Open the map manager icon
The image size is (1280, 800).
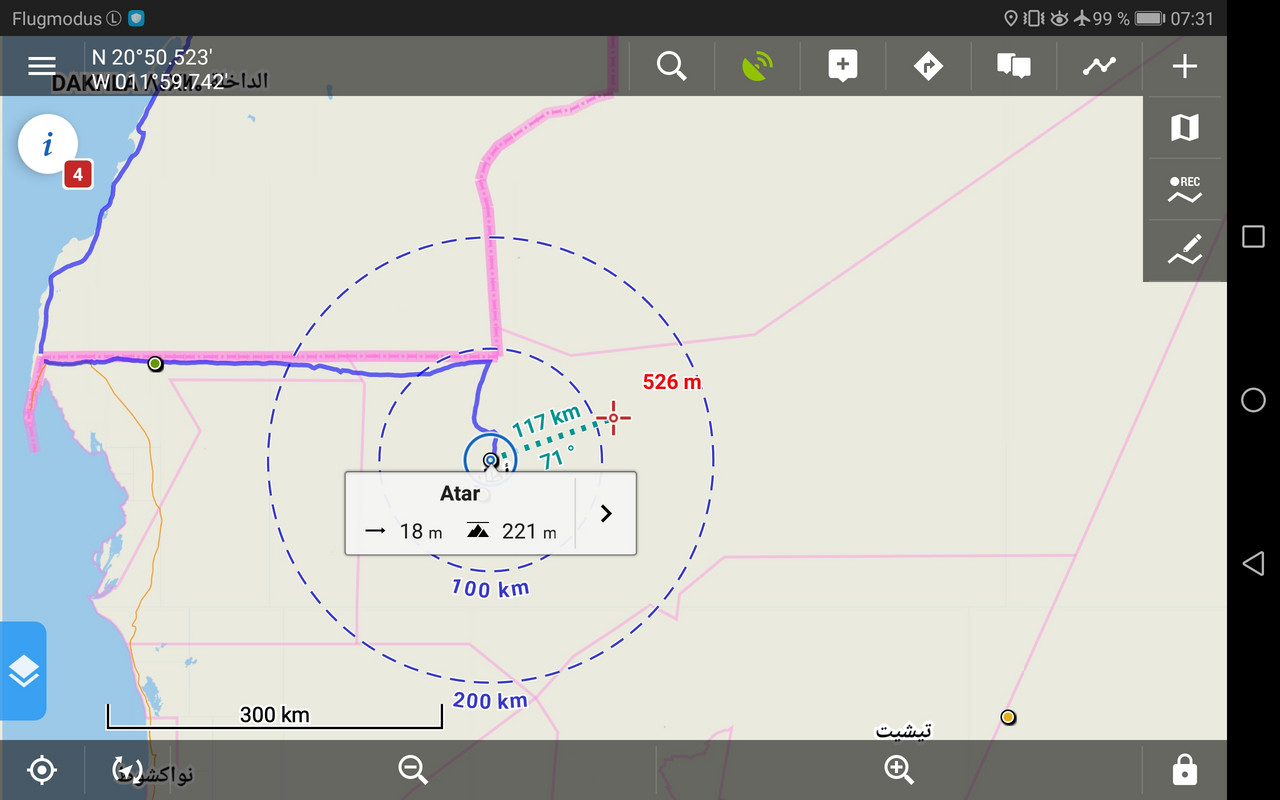[1185, 127]
